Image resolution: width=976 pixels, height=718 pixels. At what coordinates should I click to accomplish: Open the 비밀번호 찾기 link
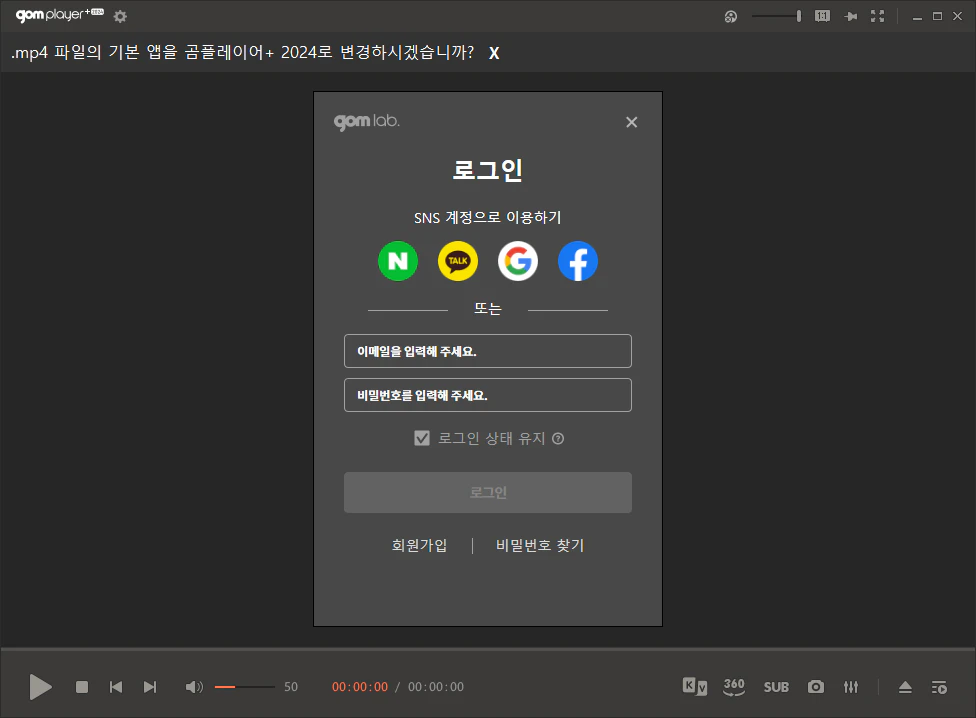coord(538,546)
